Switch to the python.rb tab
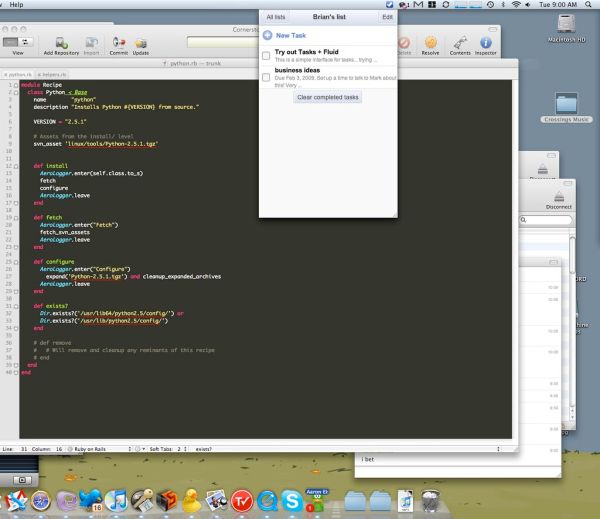Screen dimensions: 600x519 (x=18, y=74)
